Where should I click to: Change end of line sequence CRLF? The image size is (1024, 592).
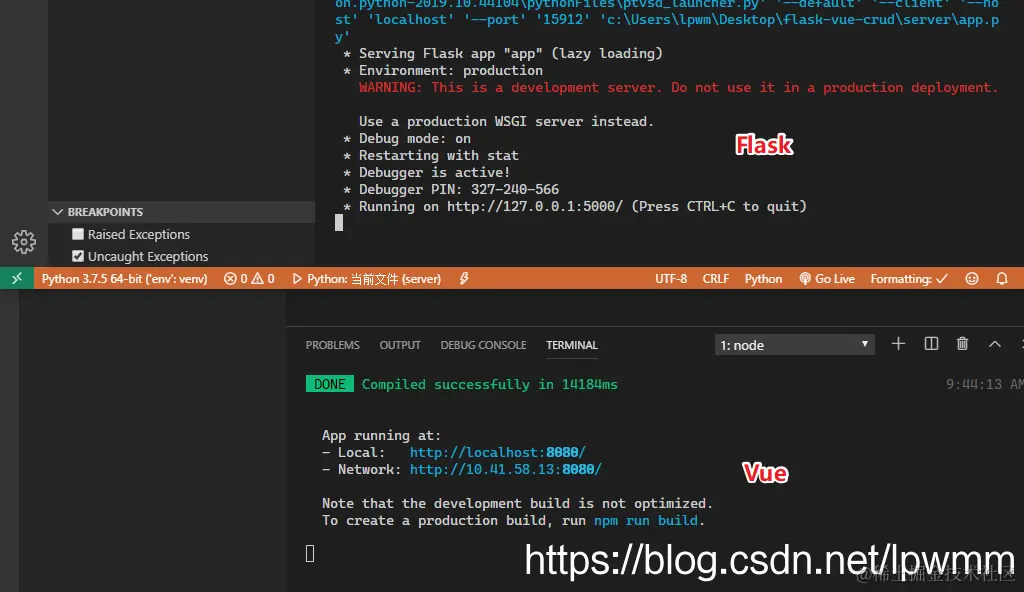tap(716, 278)
